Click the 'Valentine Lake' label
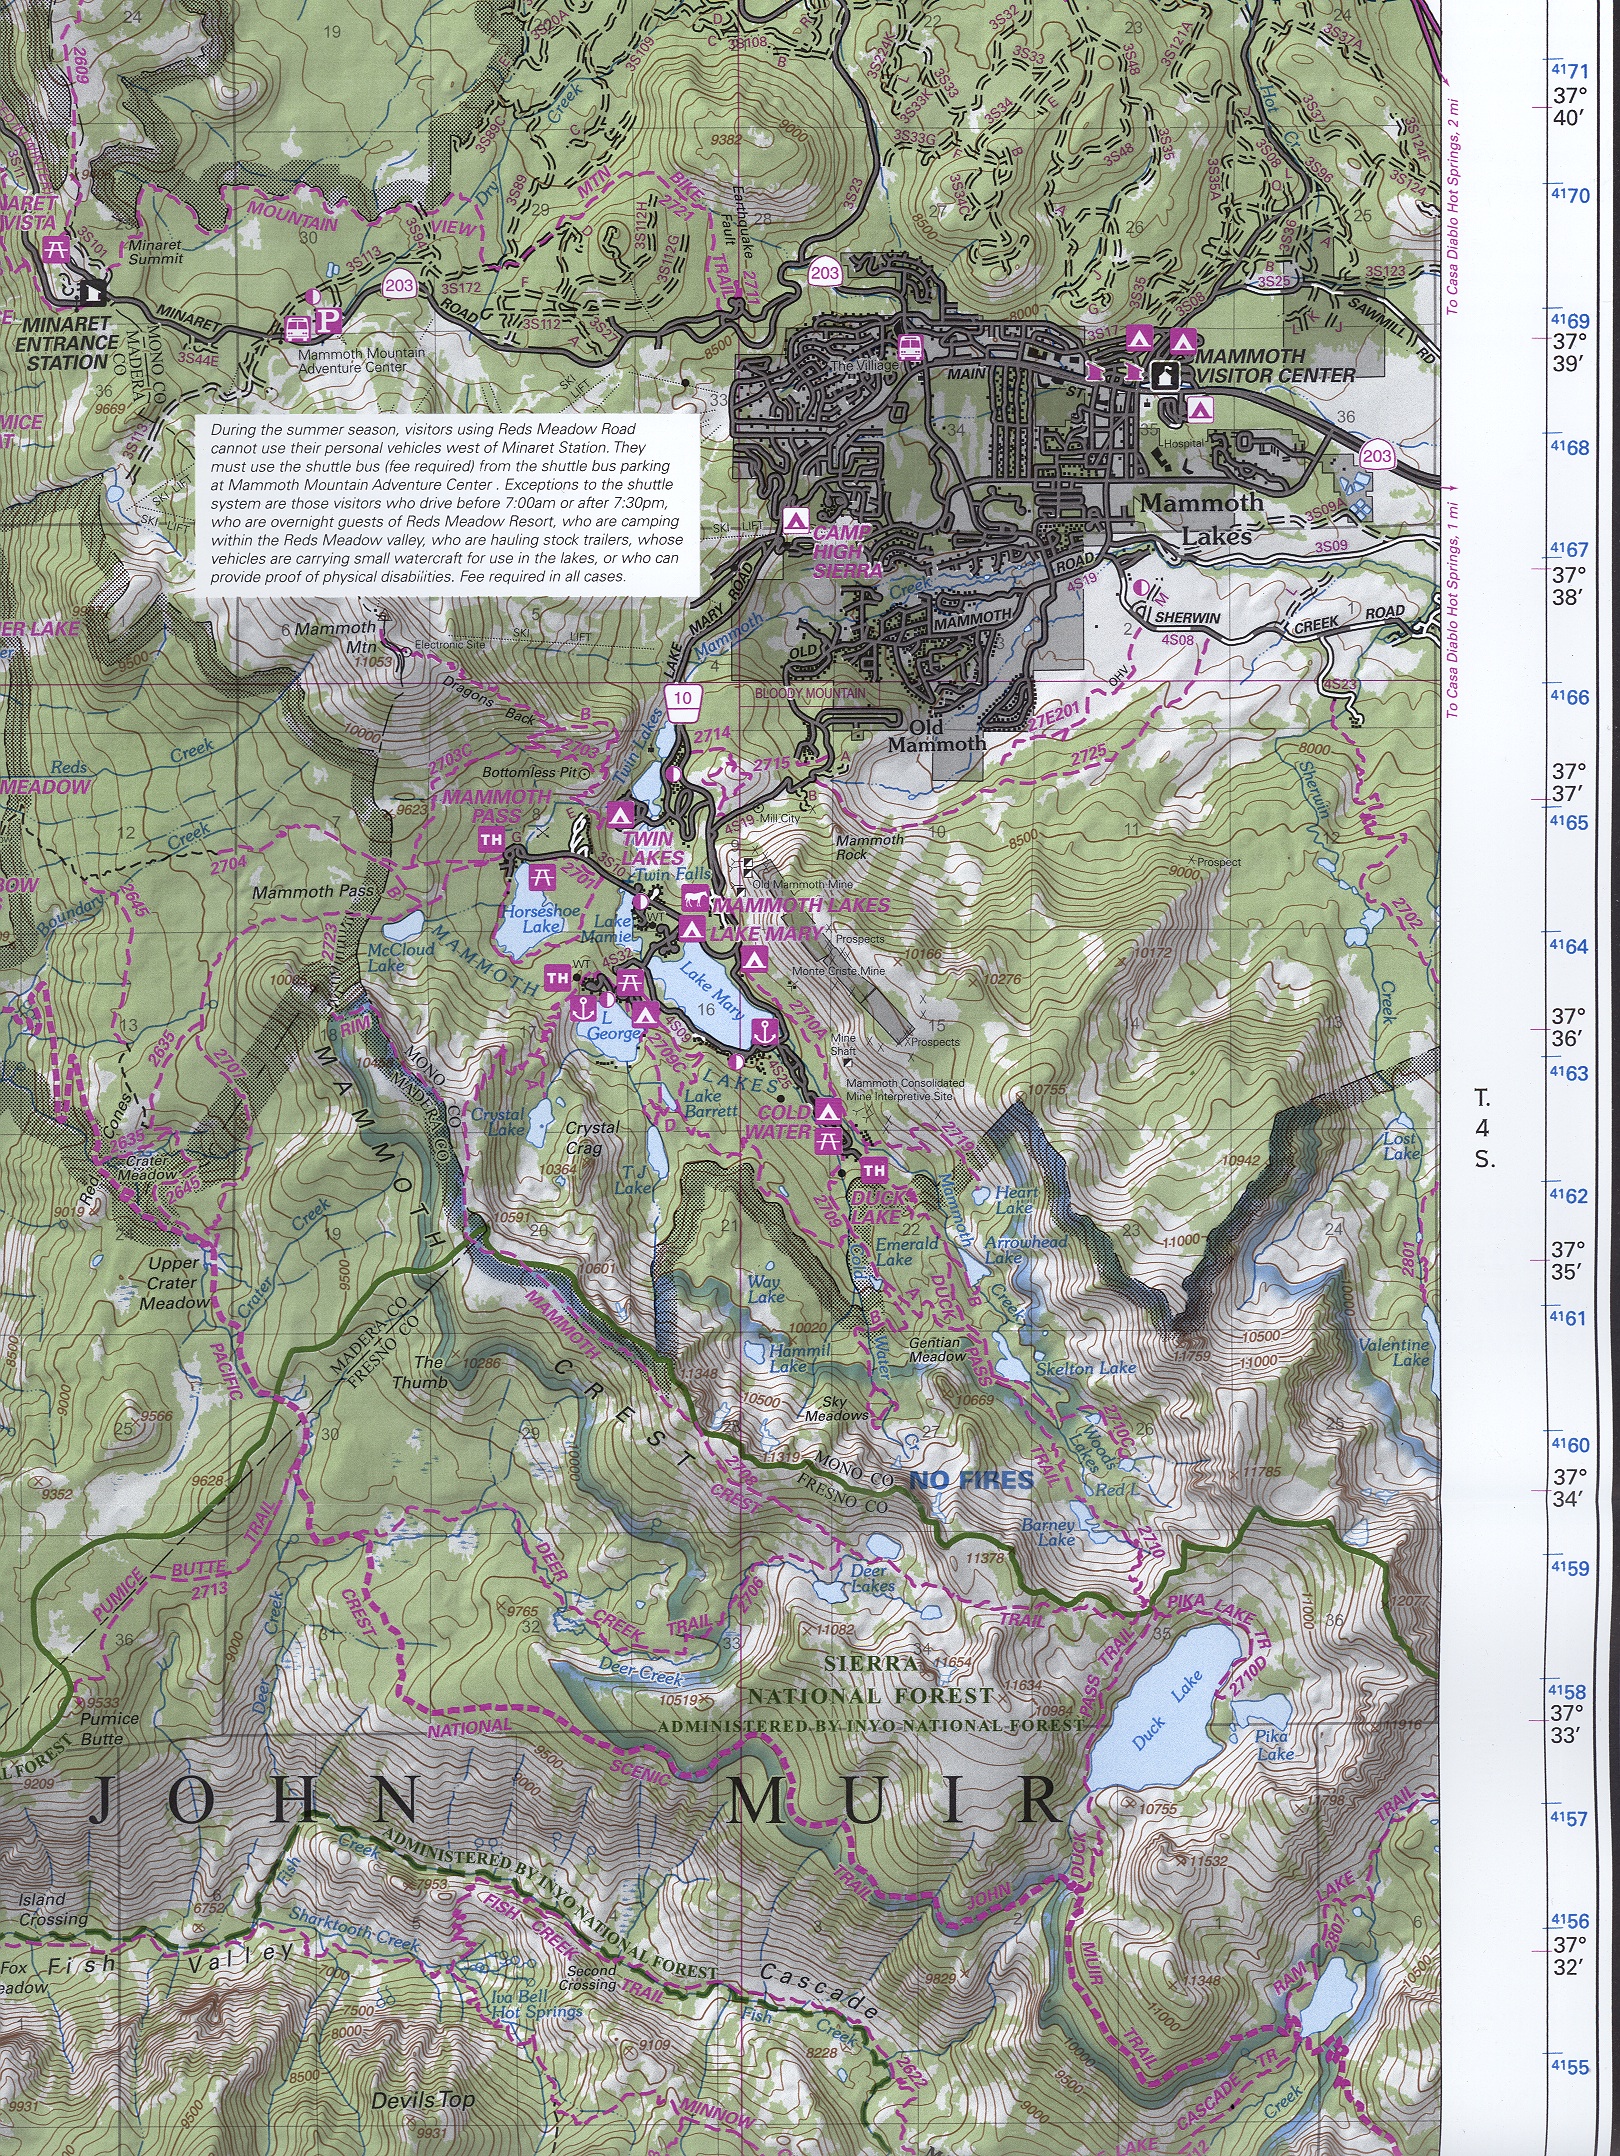 click(x=1394, y=1352)
